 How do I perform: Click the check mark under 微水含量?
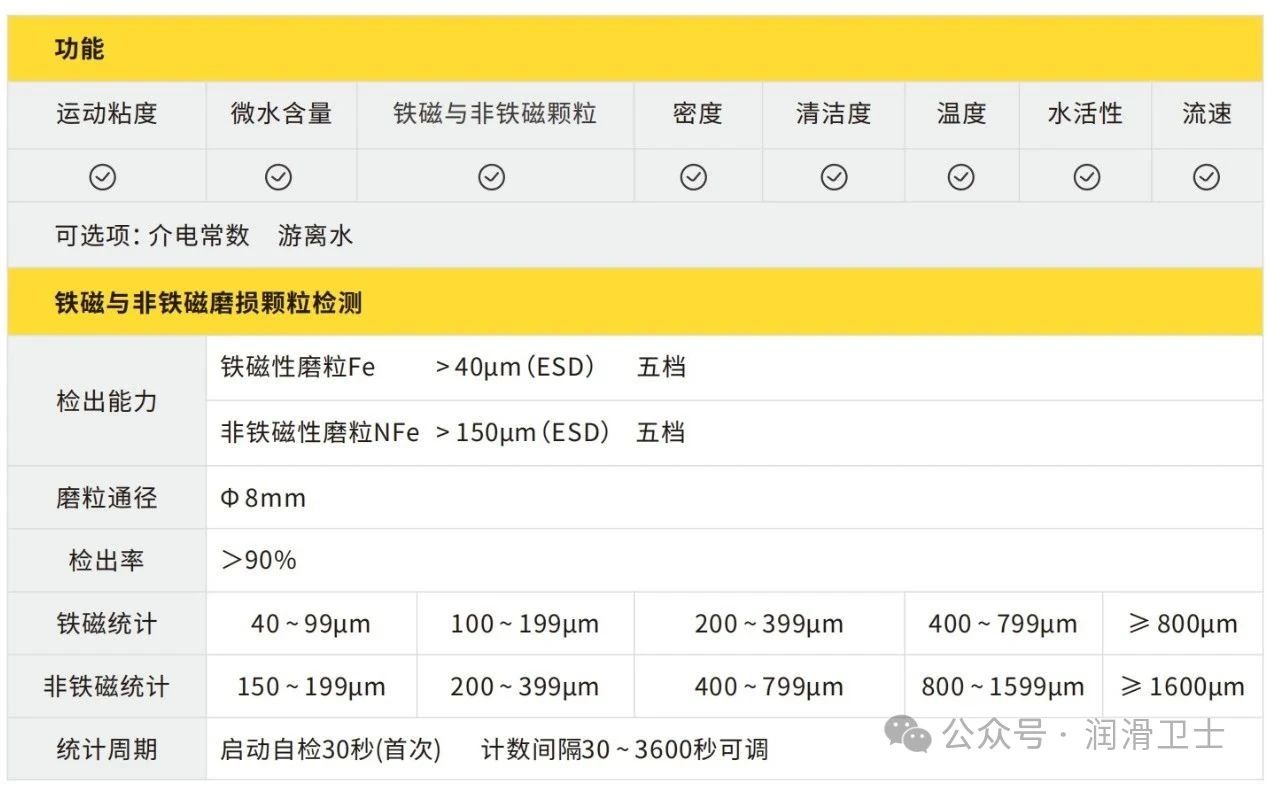pos(278,177)
